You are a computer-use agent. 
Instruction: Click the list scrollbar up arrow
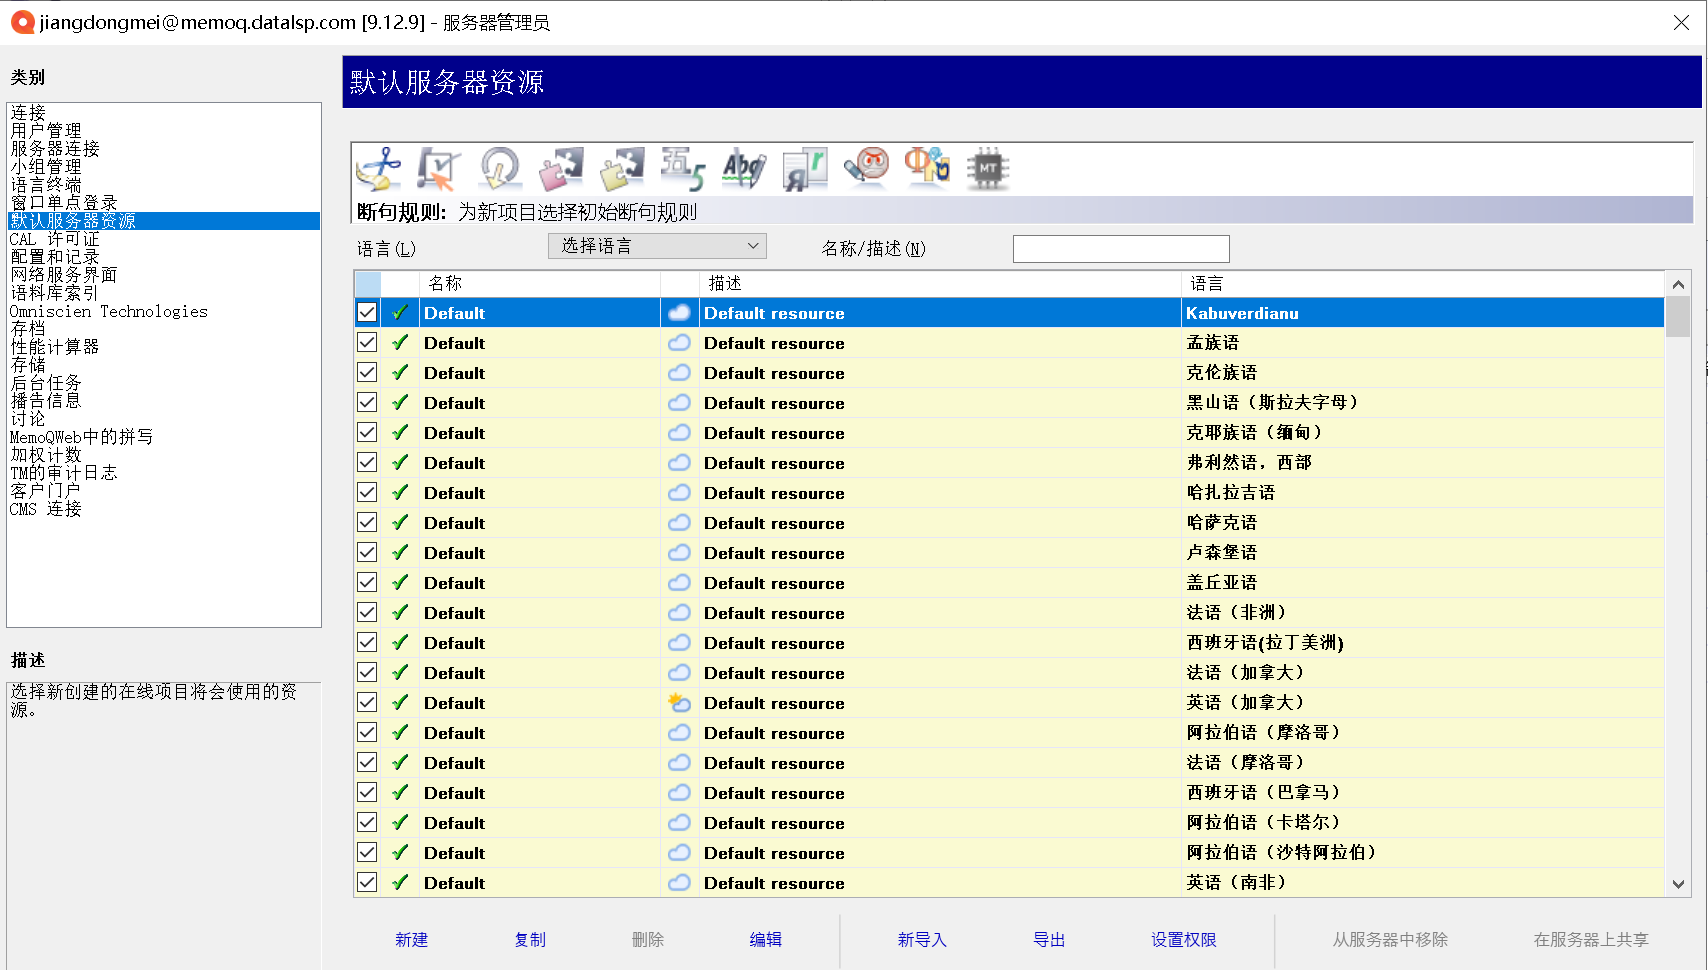pos(1678,284)
